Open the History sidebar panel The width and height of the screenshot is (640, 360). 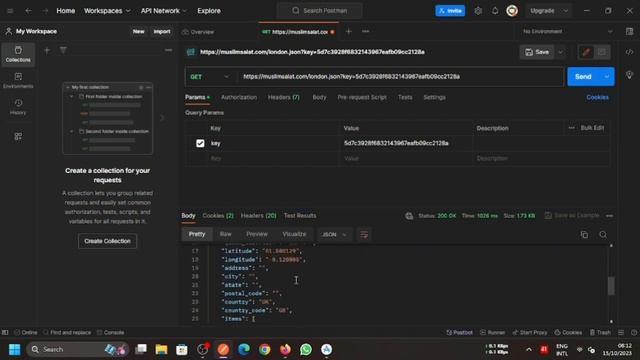tap(18, 107)
